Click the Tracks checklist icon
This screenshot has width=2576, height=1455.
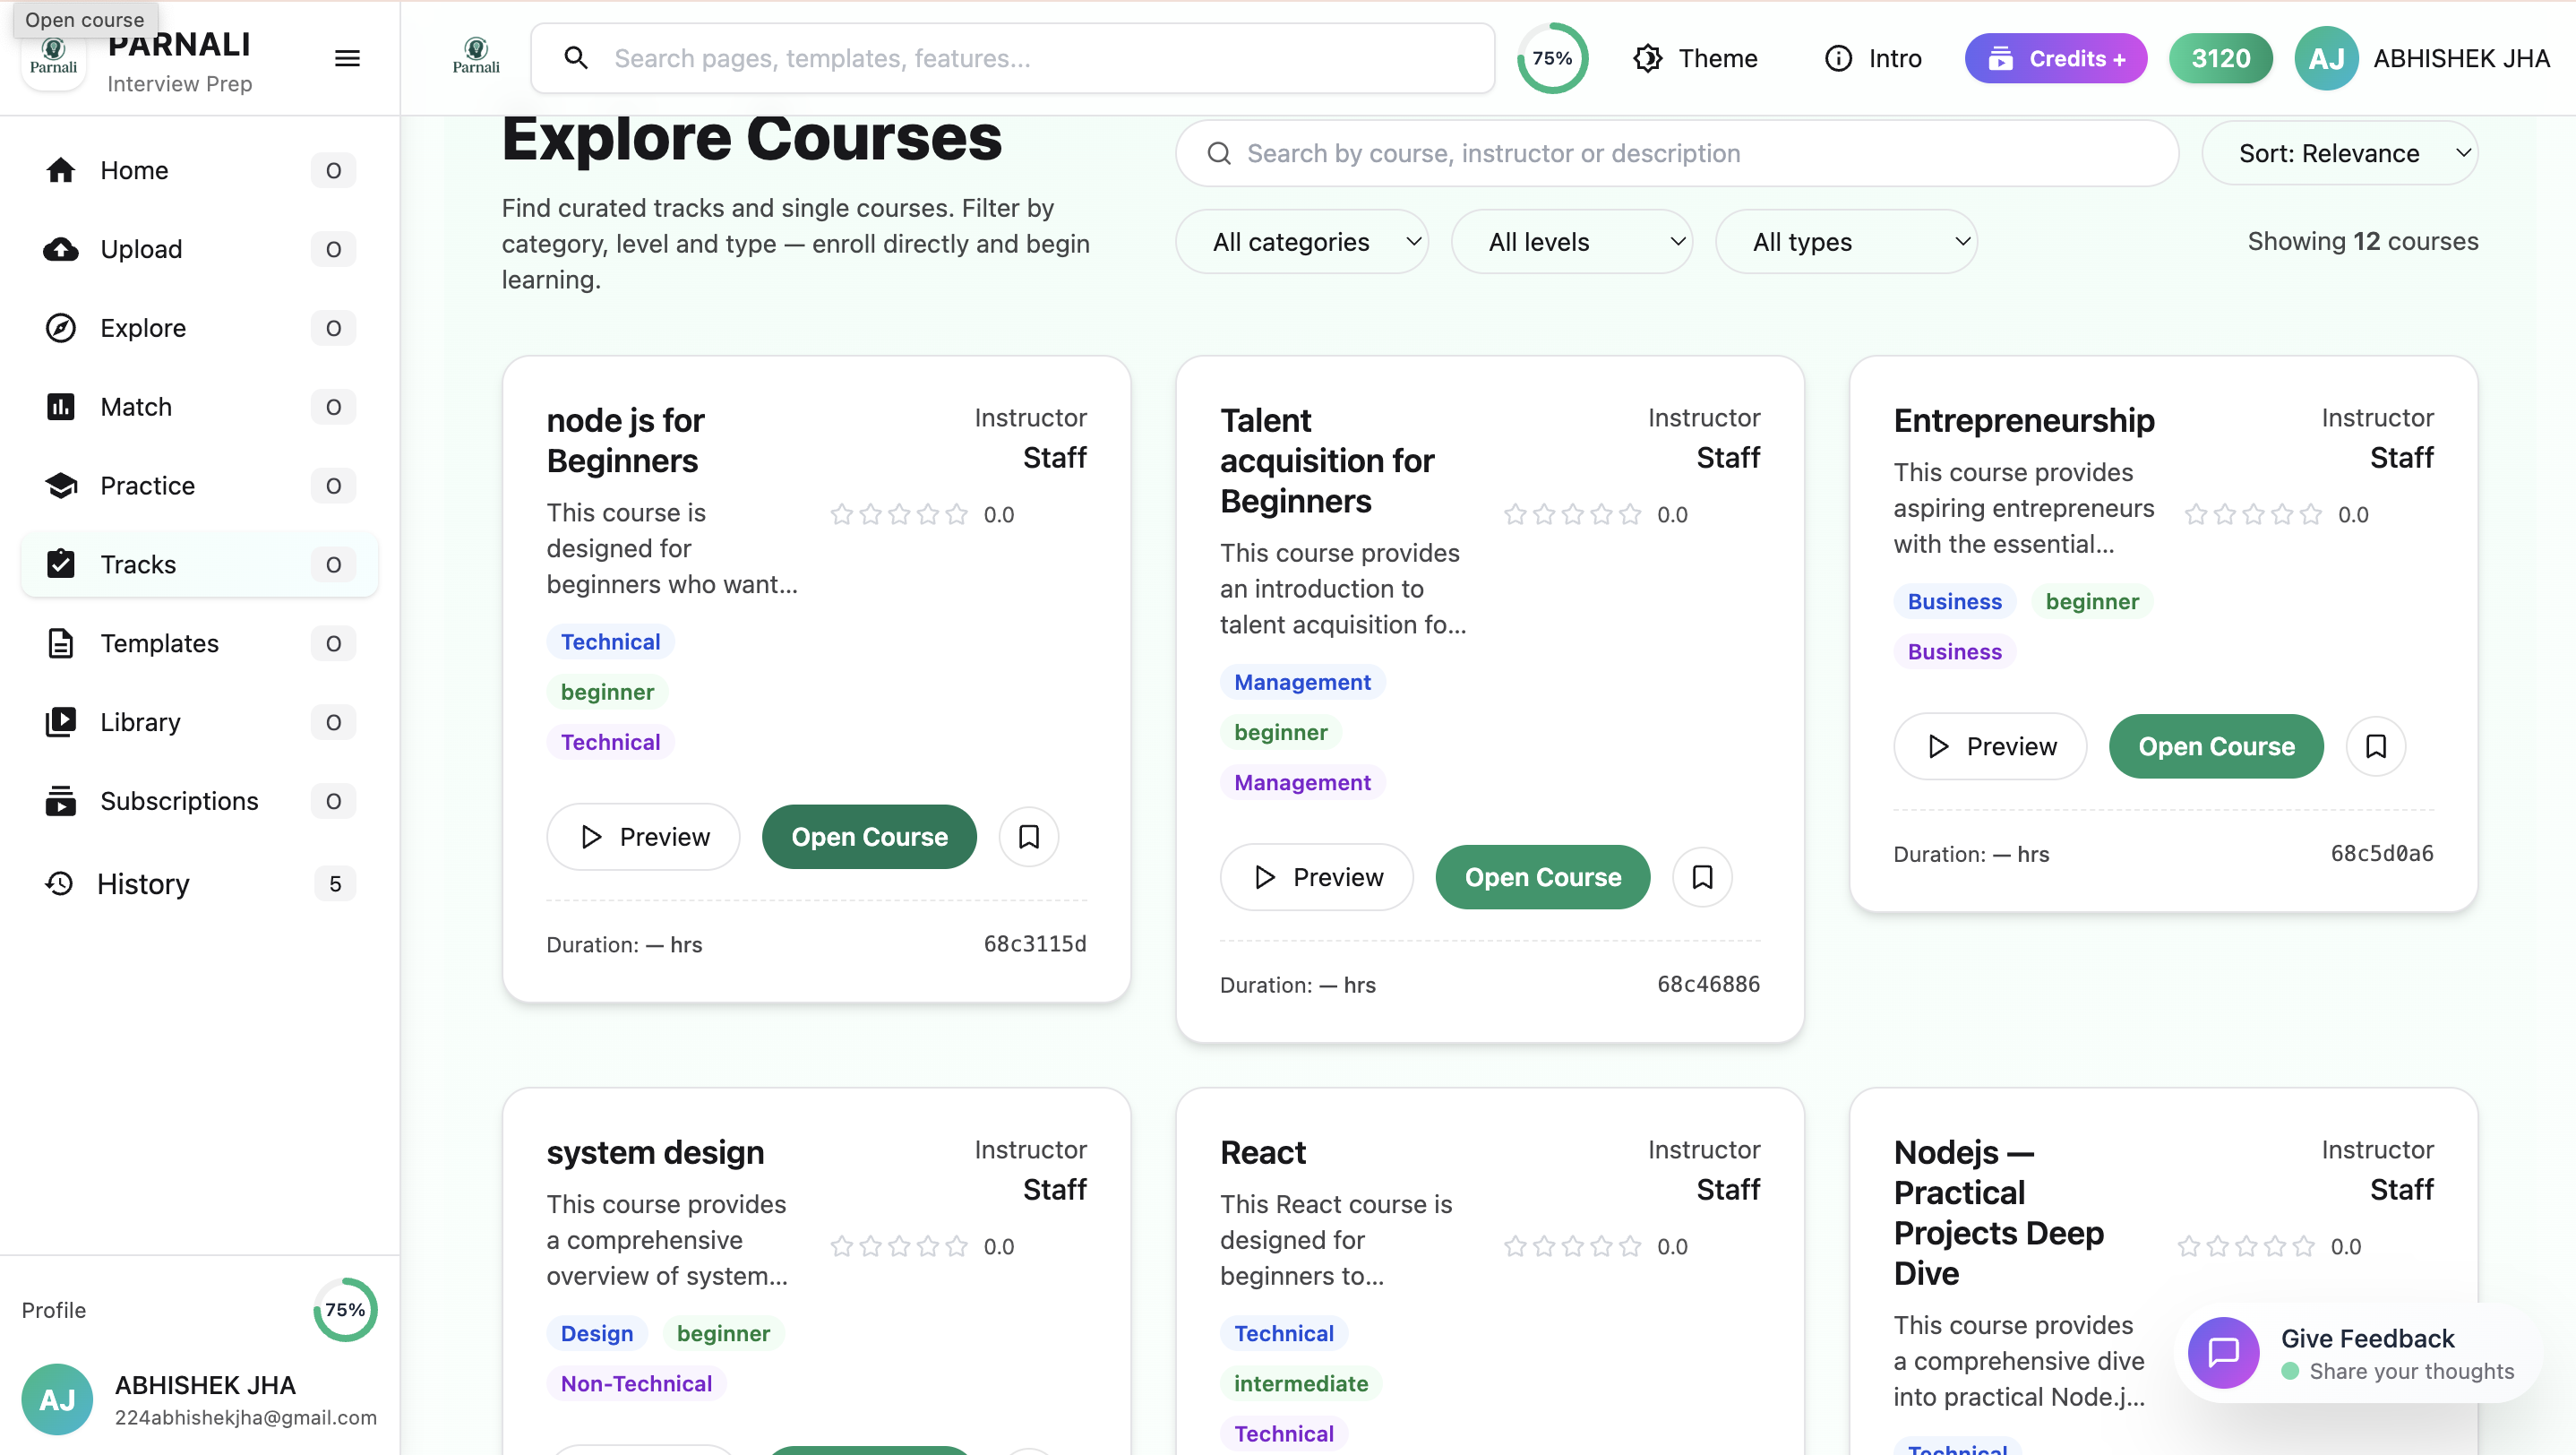coord(61,564)
